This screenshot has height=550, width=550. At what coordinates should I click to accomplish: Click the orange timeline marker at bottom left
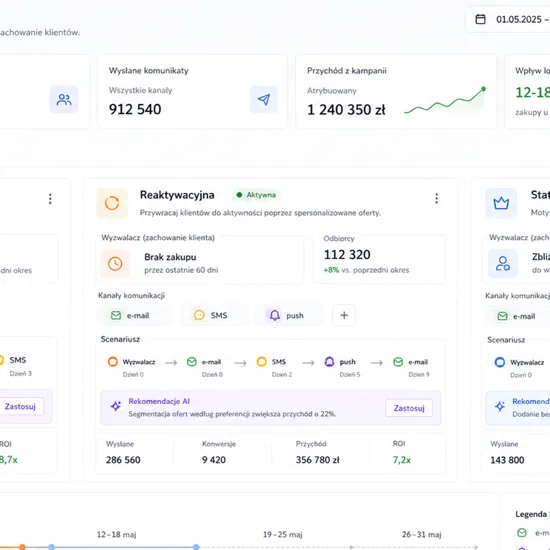click(x=22, y=547)
